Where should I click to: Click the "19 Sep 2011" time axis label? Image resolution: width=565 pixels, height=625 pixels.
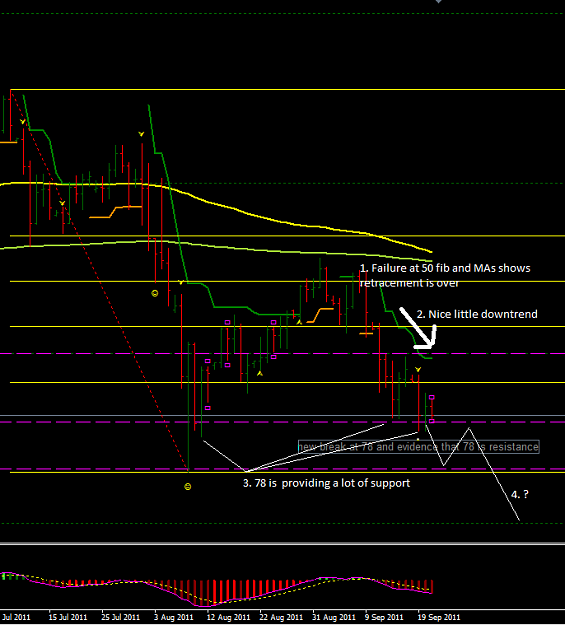(x=439, y=617)
